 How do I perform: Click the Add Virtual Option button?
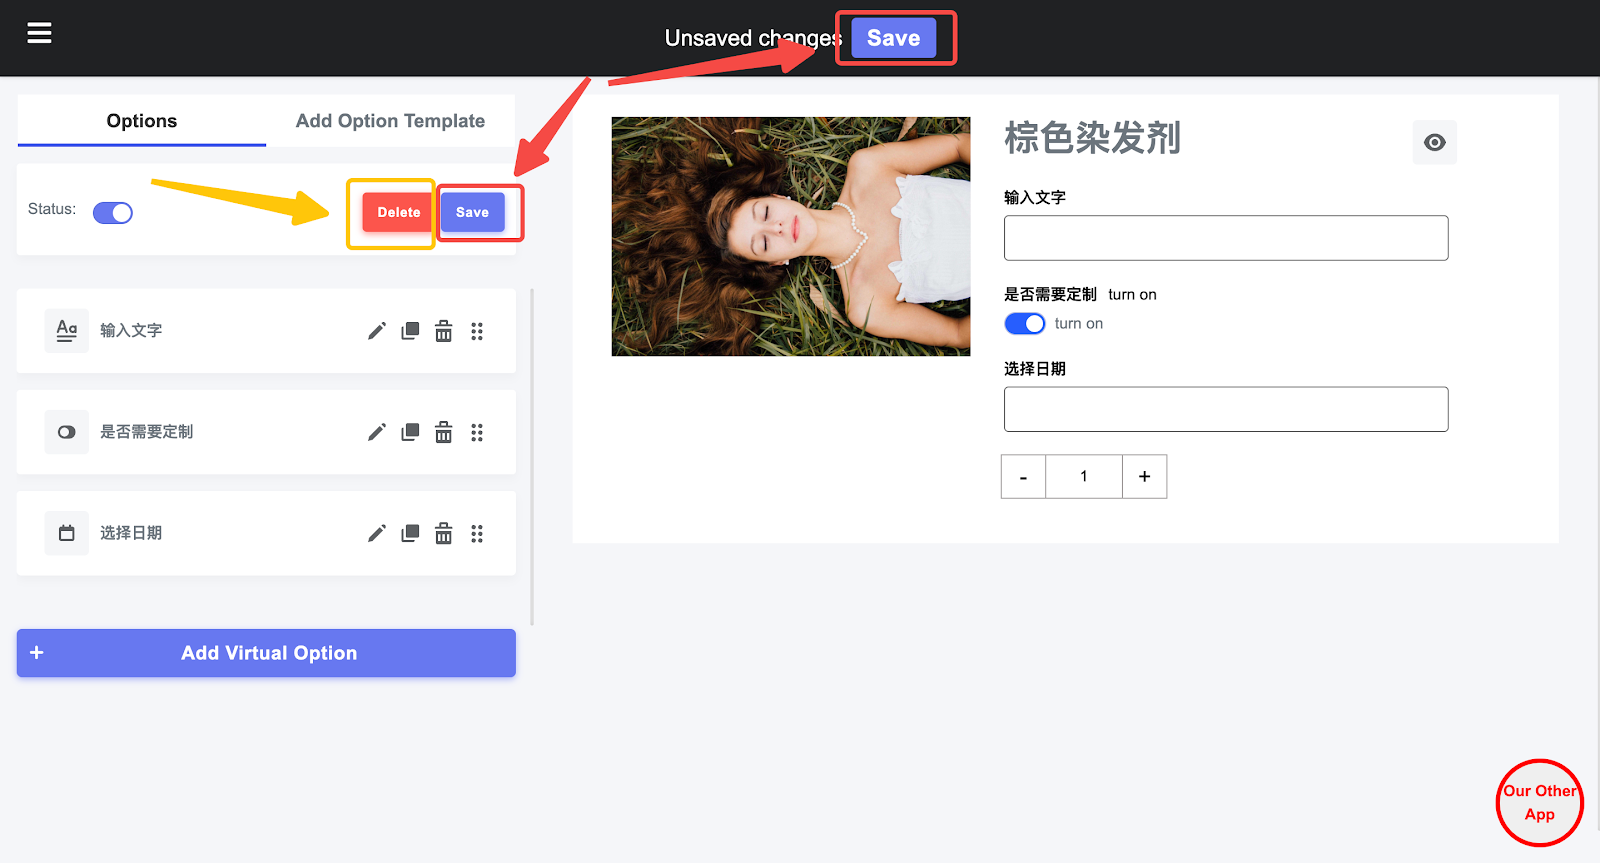[x=266, y=653]
